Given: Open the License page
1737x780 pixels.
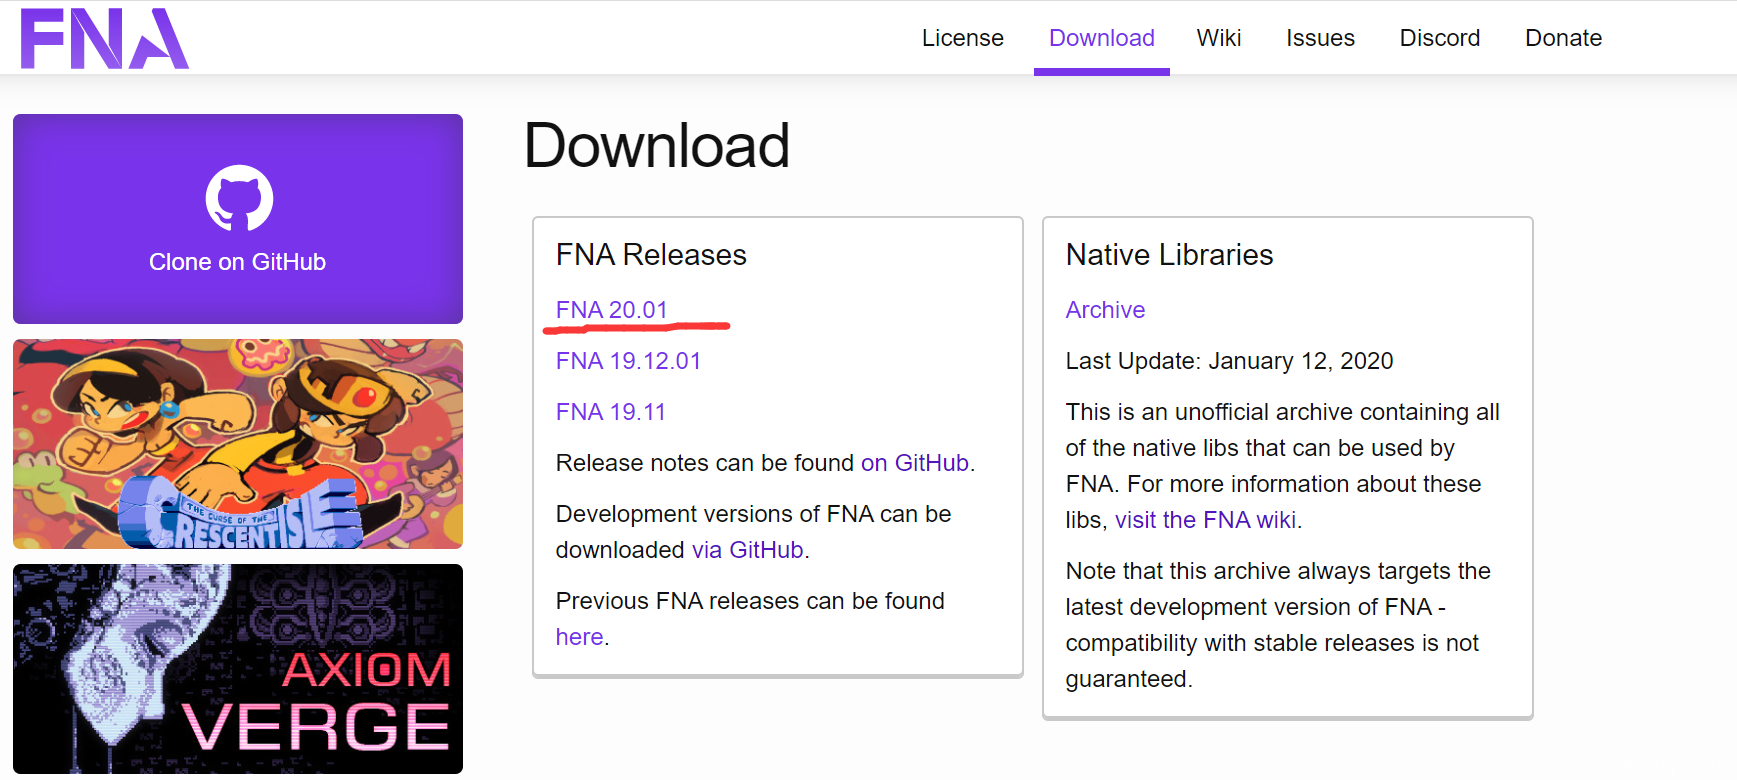Looking at the screenshot, I should point(962,38).
